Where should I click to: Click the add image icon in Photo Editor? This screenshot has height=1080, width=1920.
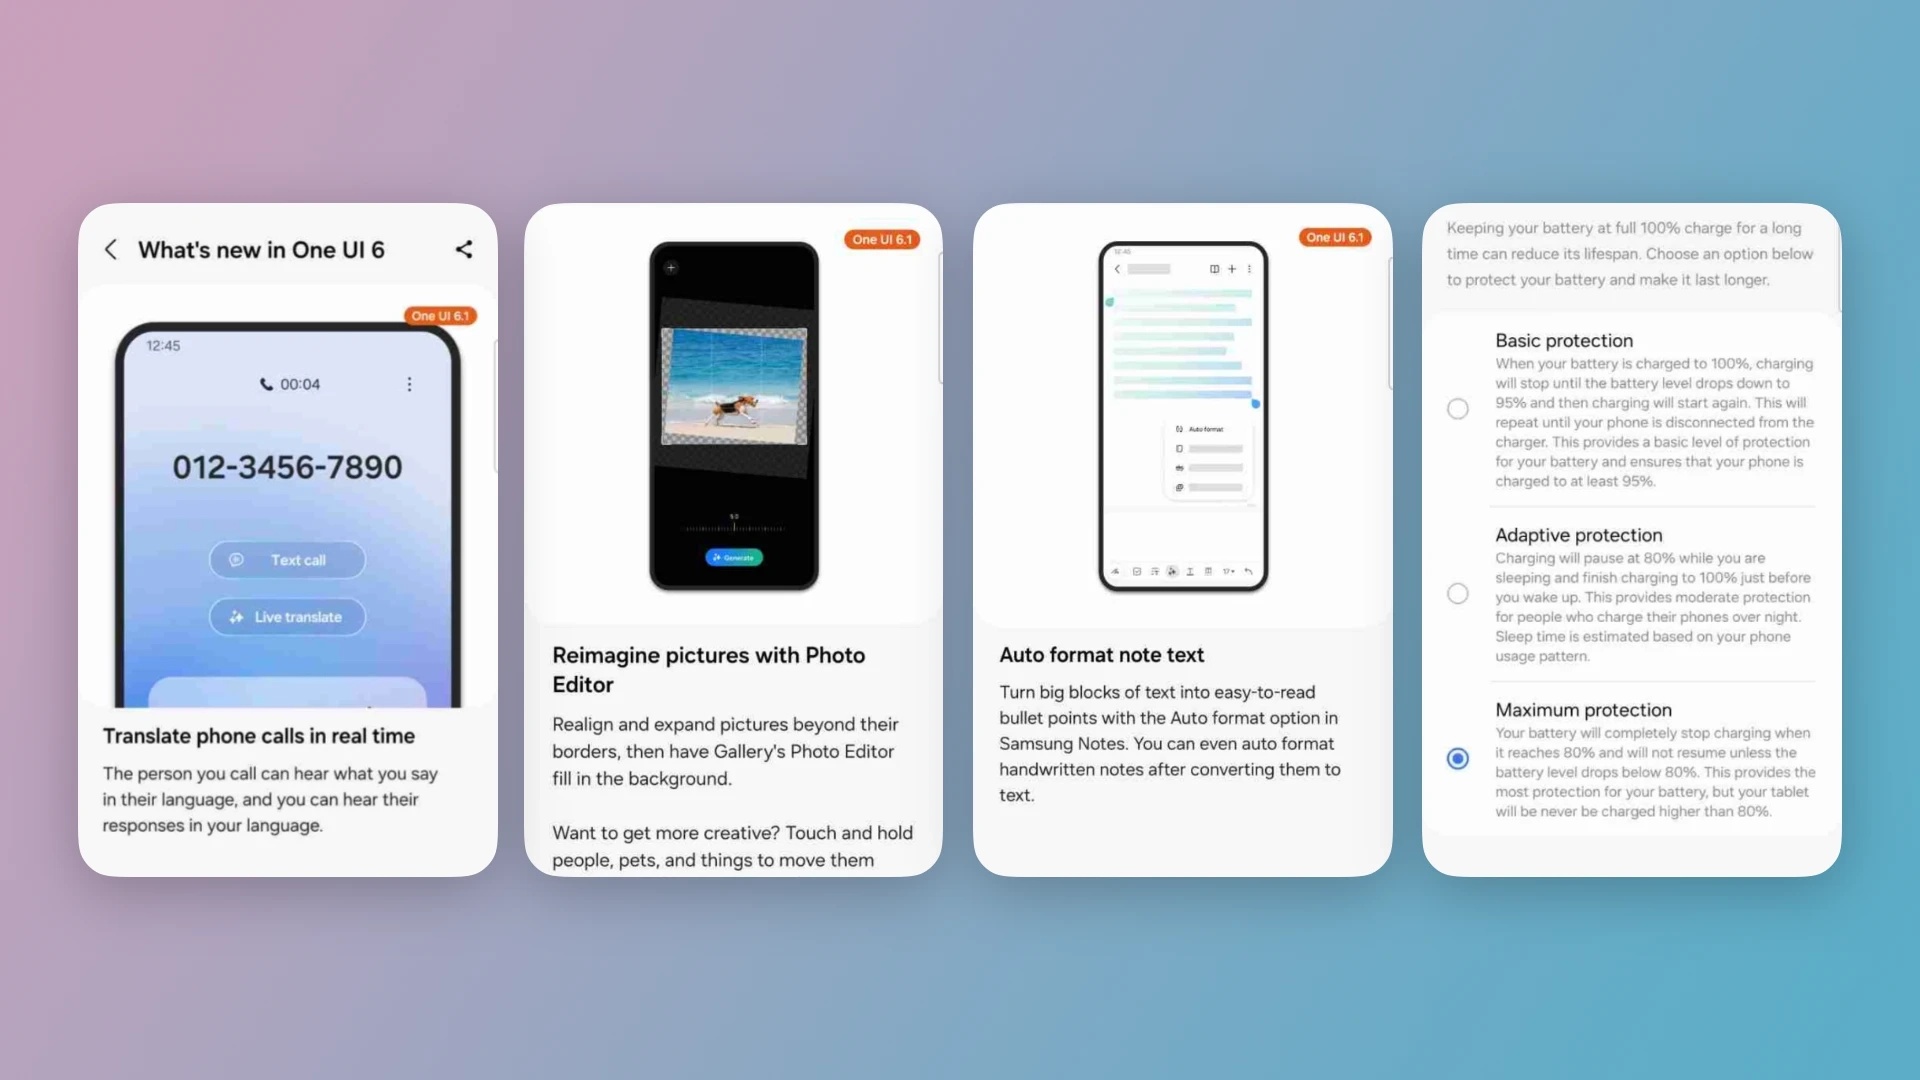[669, 268]
